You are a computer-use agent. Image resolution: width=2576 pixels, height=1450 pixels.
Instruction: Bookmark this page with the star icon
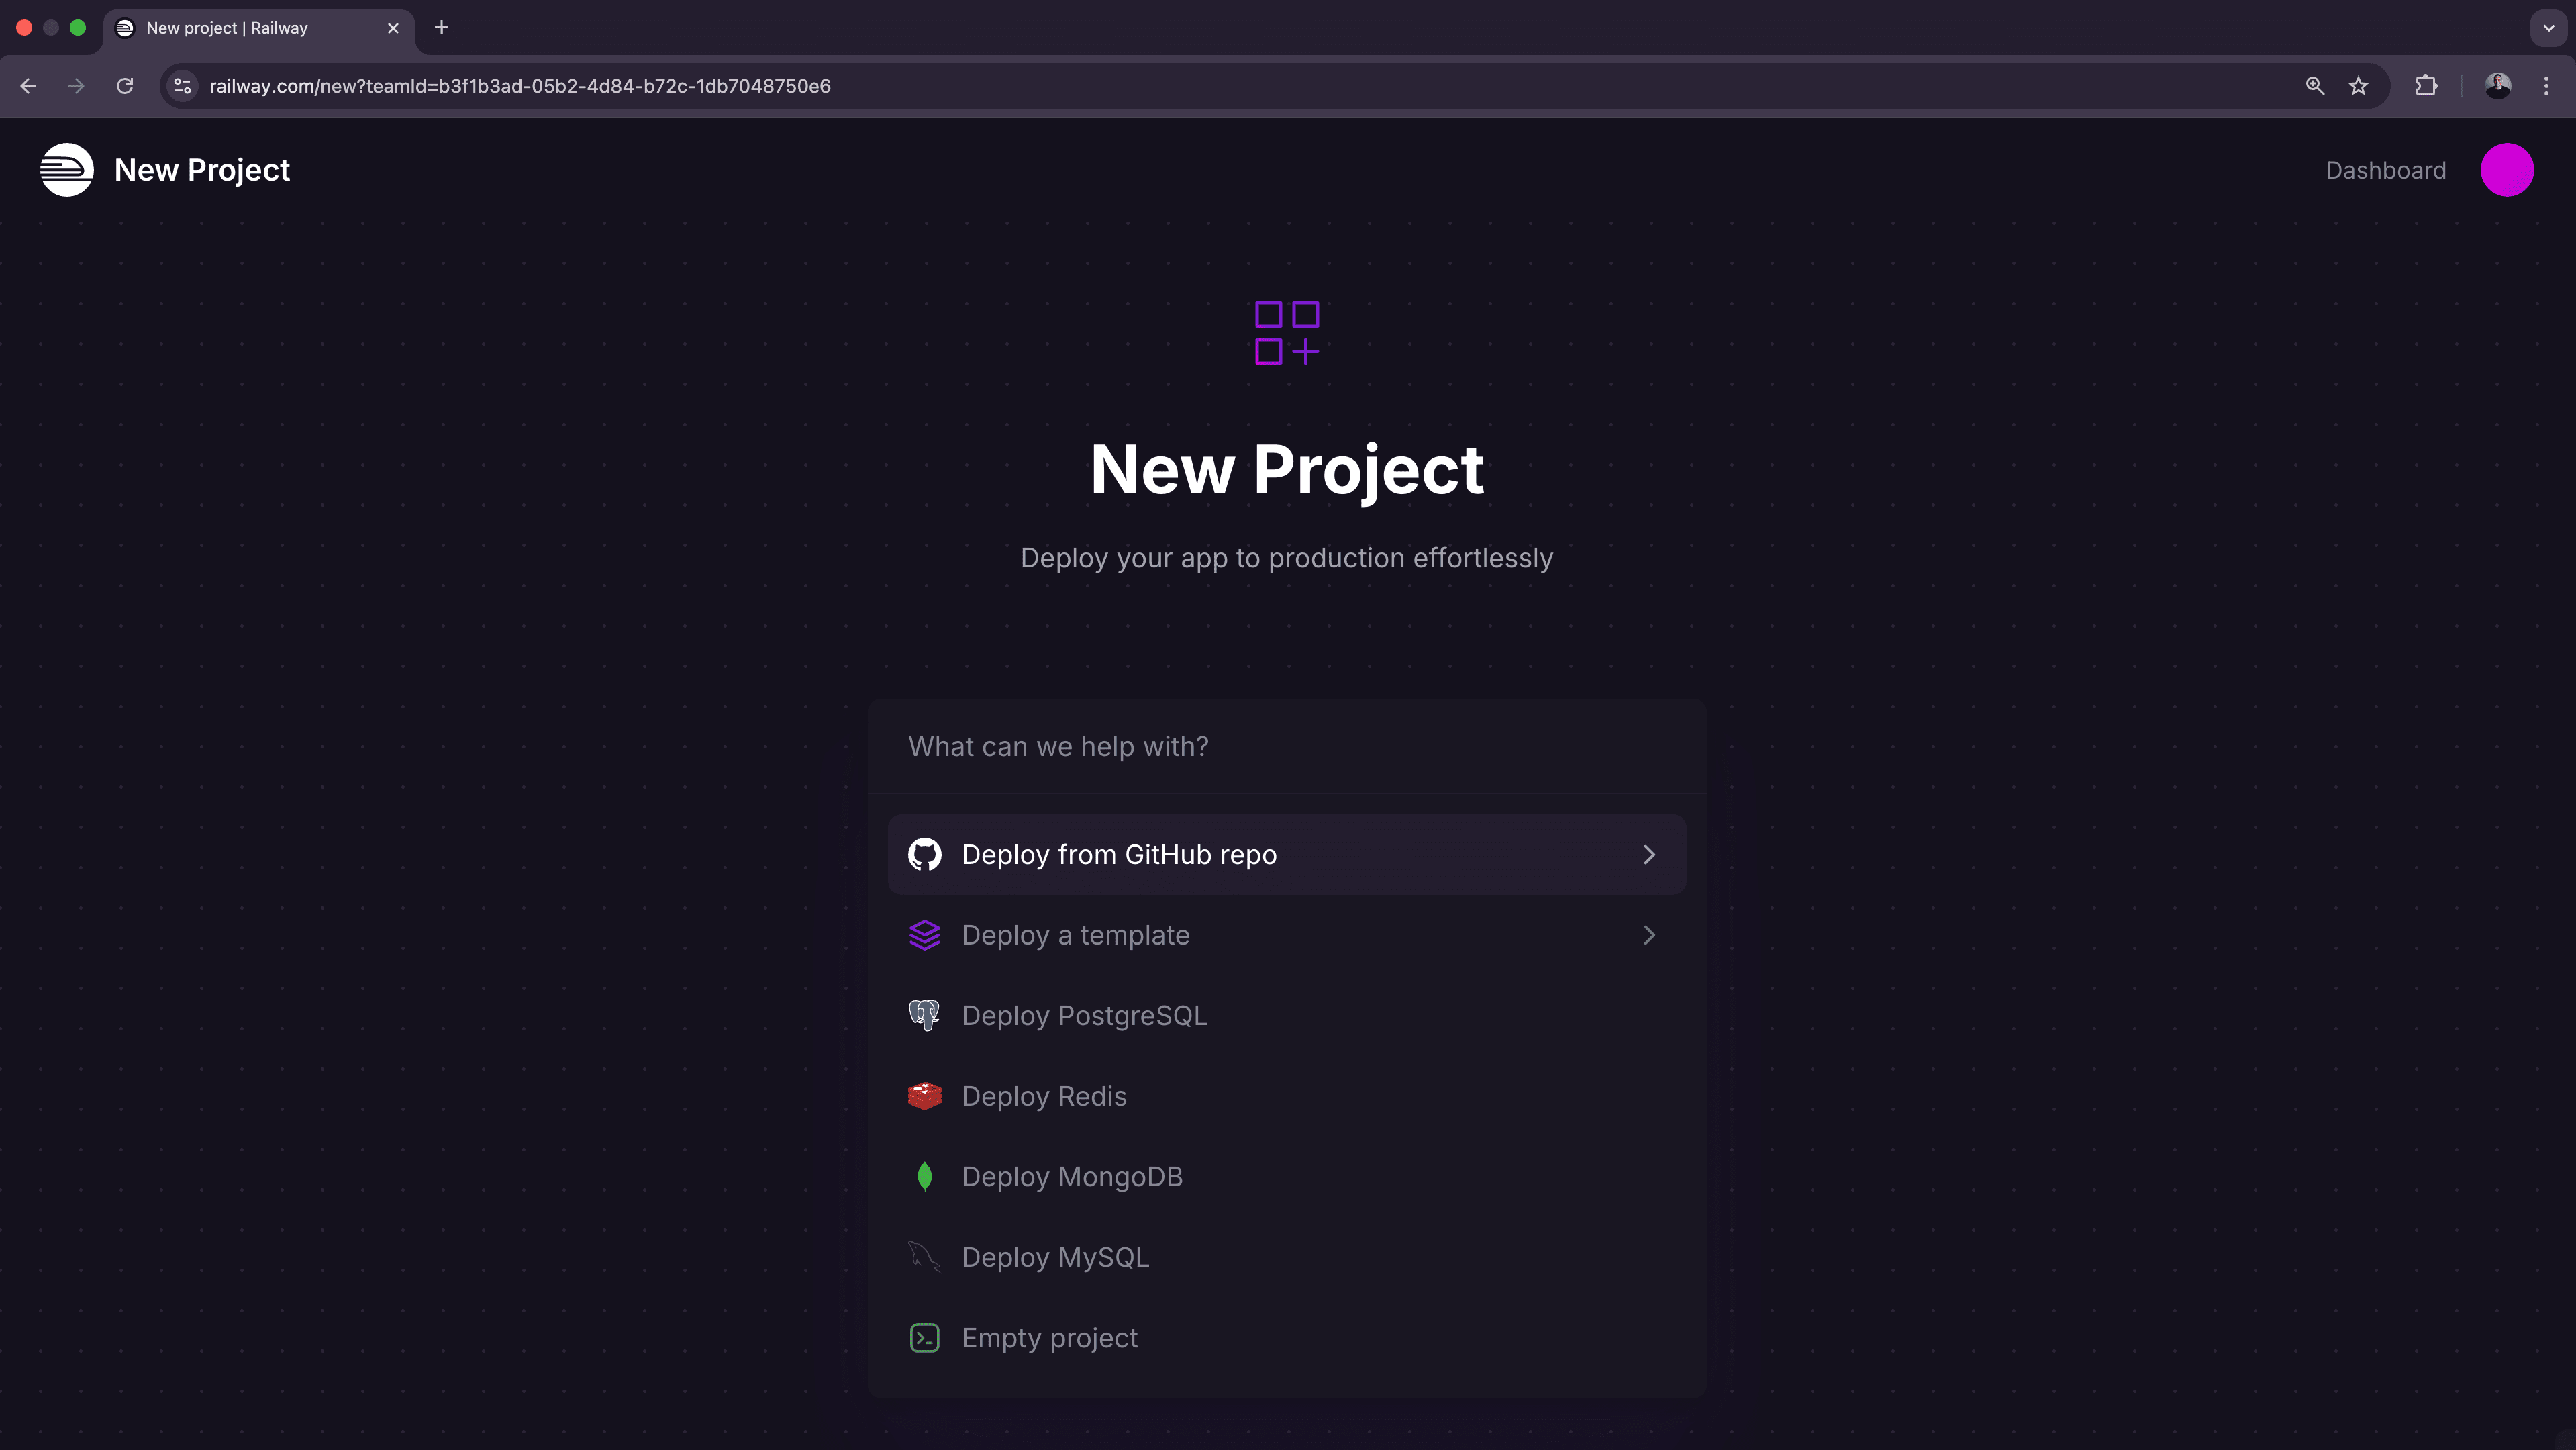pyautogui.click(x=2358, y=86)
